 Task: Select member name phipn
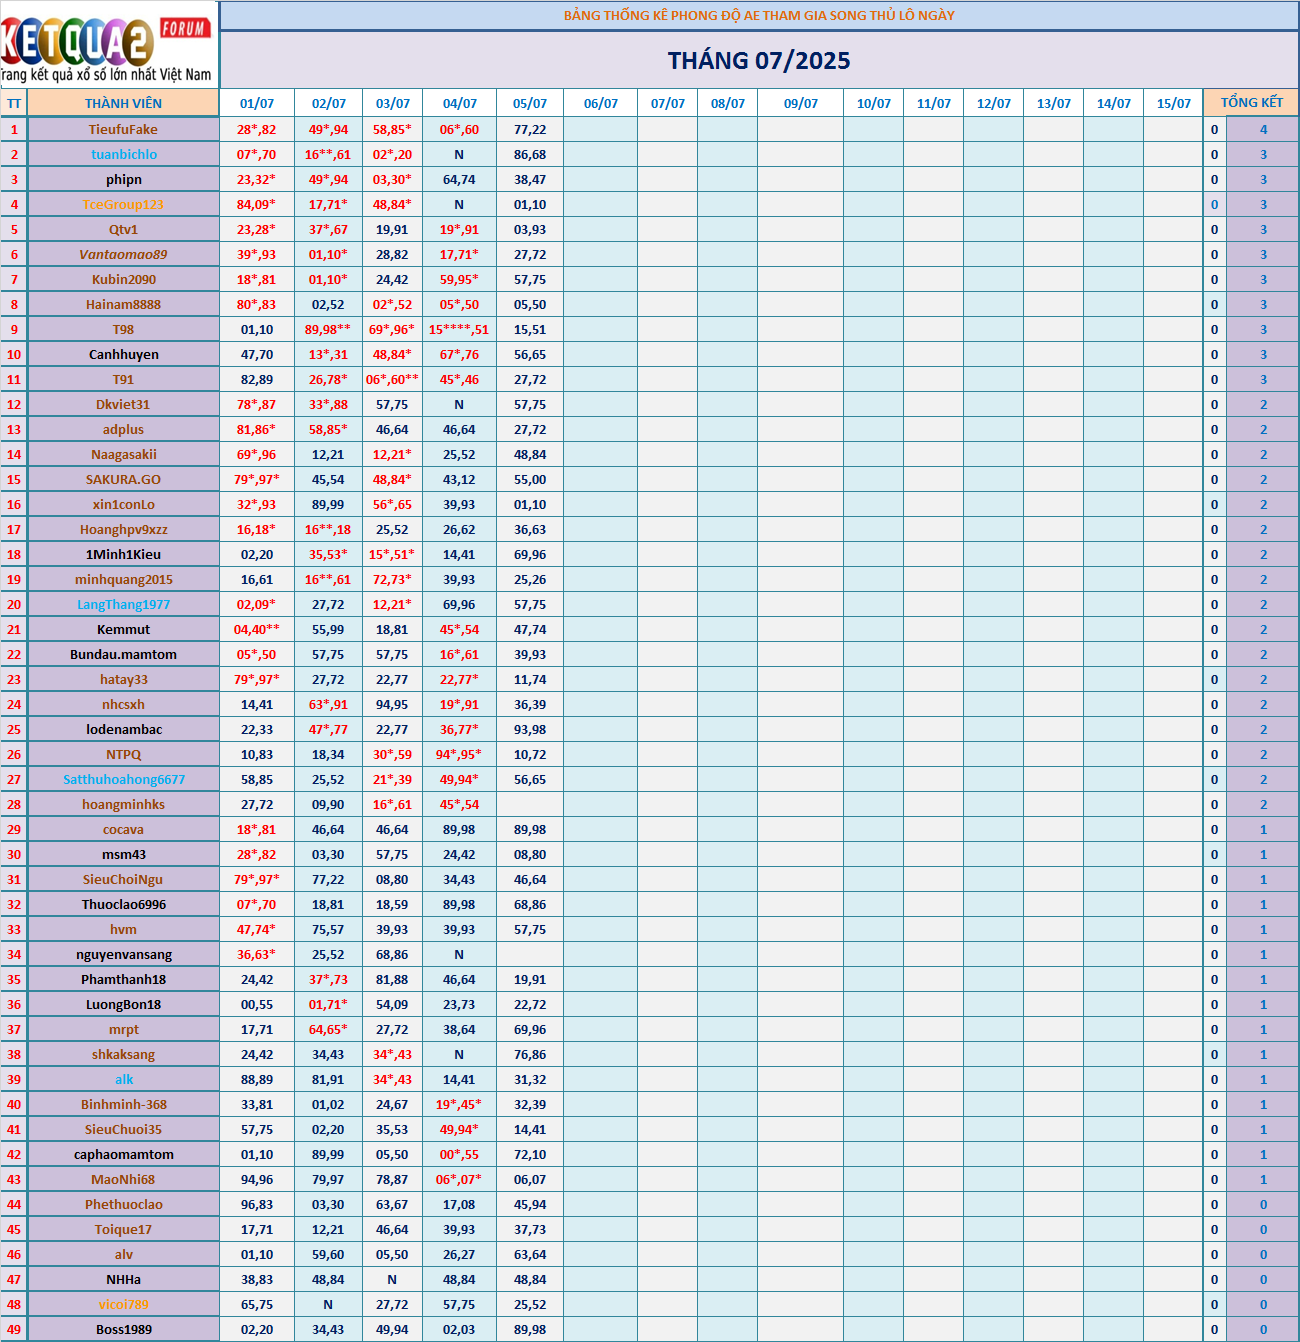[x=123, y=179]
